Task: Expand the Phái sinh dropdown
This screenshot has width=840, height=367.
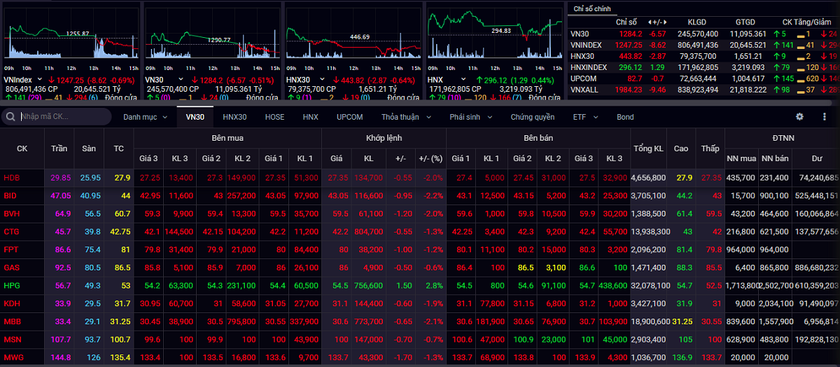Action: (490, 117)
